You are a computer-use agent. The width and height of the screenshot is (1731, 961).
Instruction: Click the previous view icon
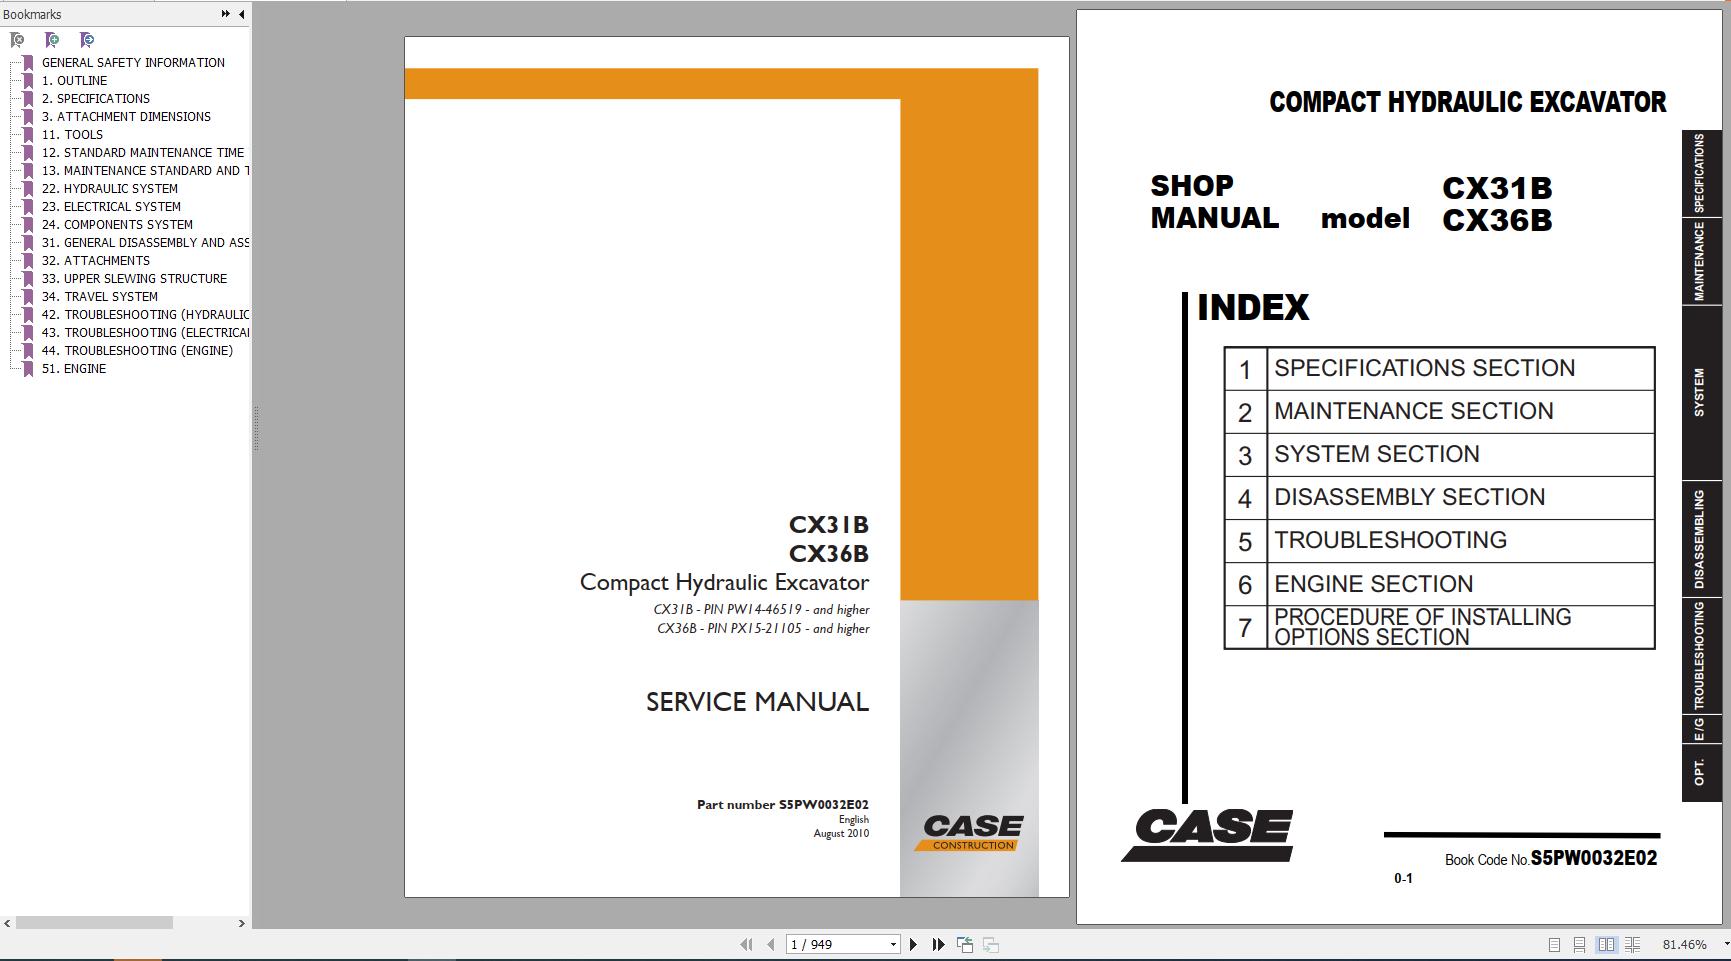[965, 944]
